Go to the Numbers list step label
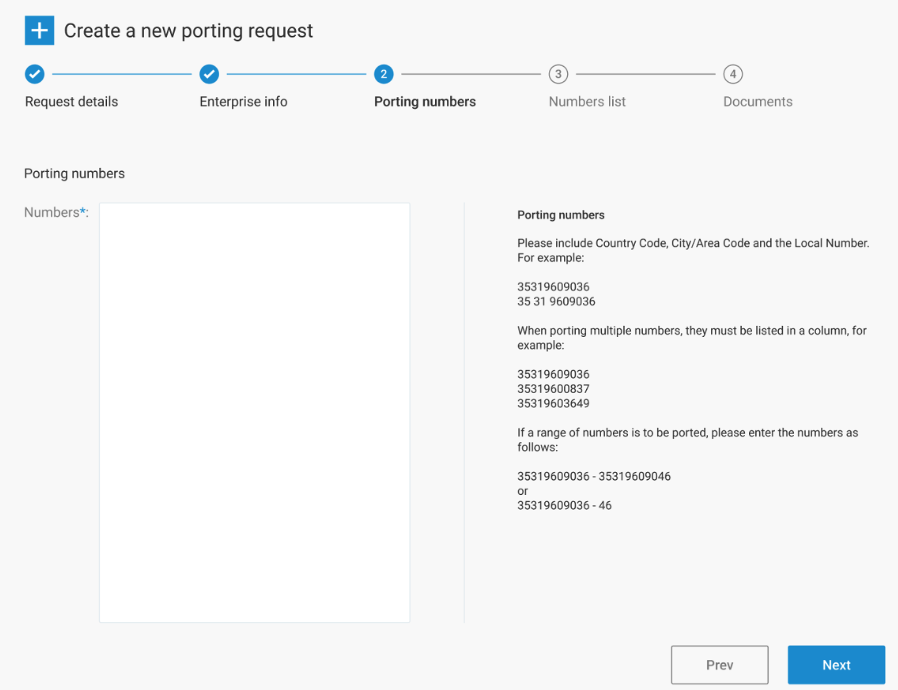 [x=587, y=101]
